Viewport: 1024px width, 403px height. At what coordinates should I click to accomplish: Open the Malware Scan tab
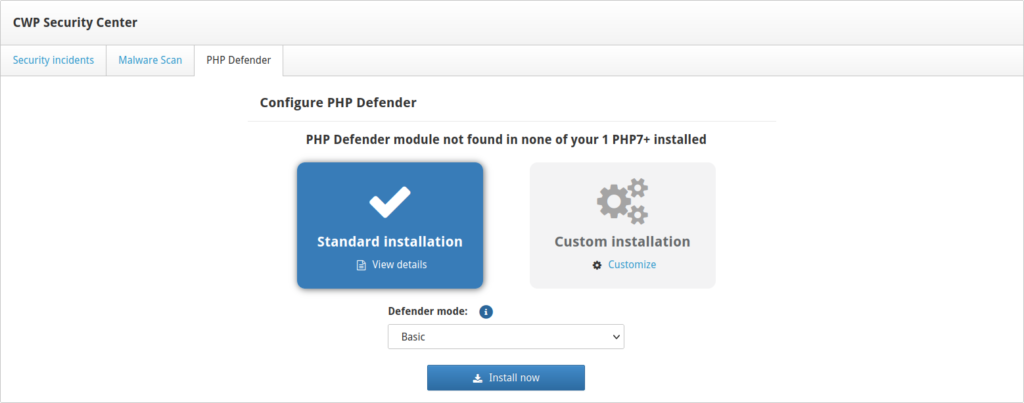pyautogui.click(x=150, y=60)
